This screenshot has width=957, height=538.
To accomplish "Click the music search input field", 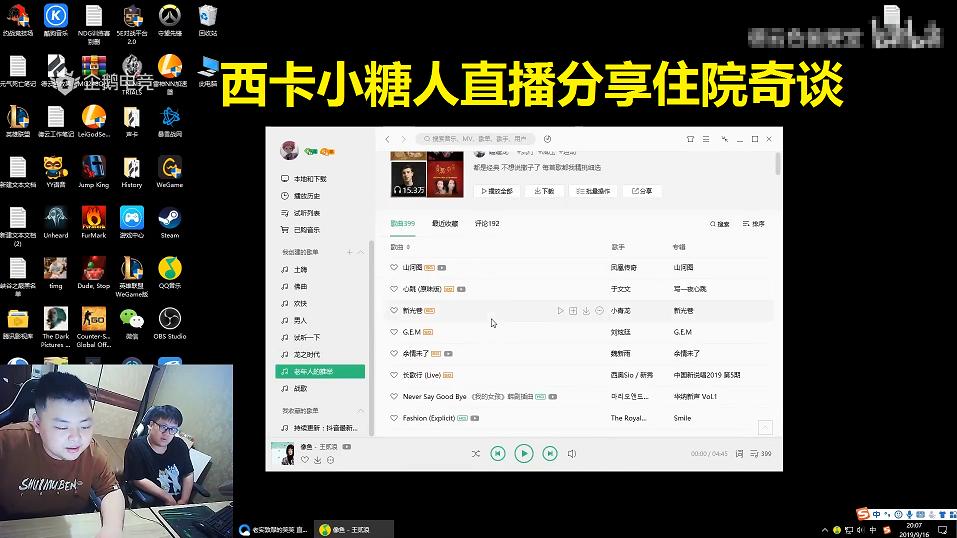I will click(475, 139).
